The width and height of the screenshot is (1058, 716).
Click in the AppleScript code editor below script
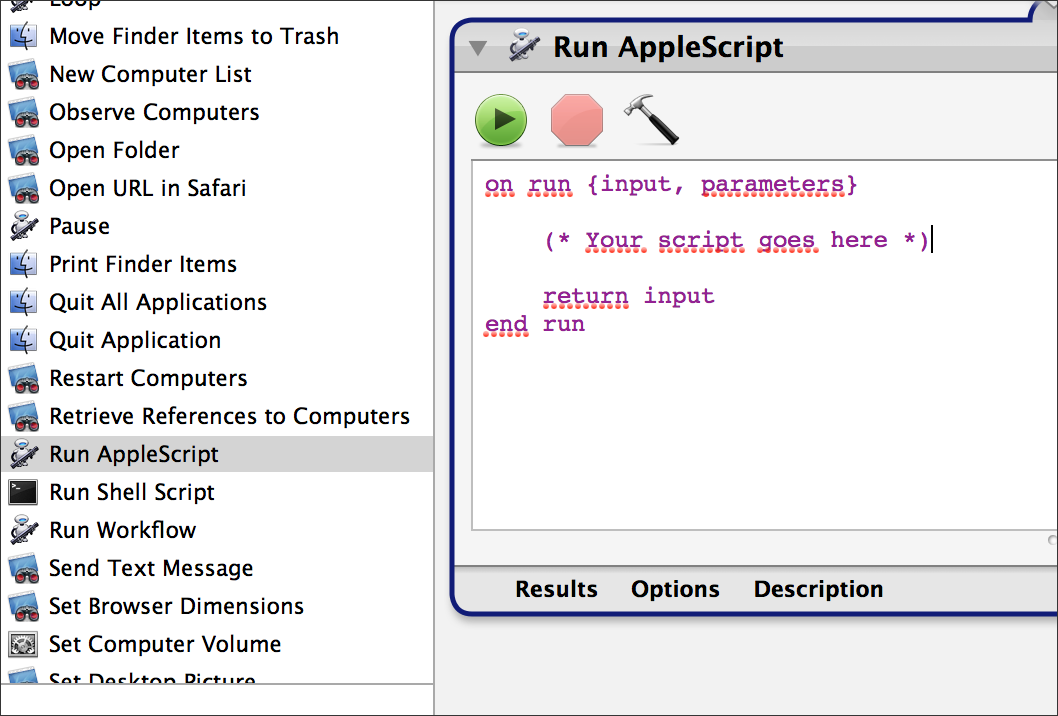coord(764,432)
